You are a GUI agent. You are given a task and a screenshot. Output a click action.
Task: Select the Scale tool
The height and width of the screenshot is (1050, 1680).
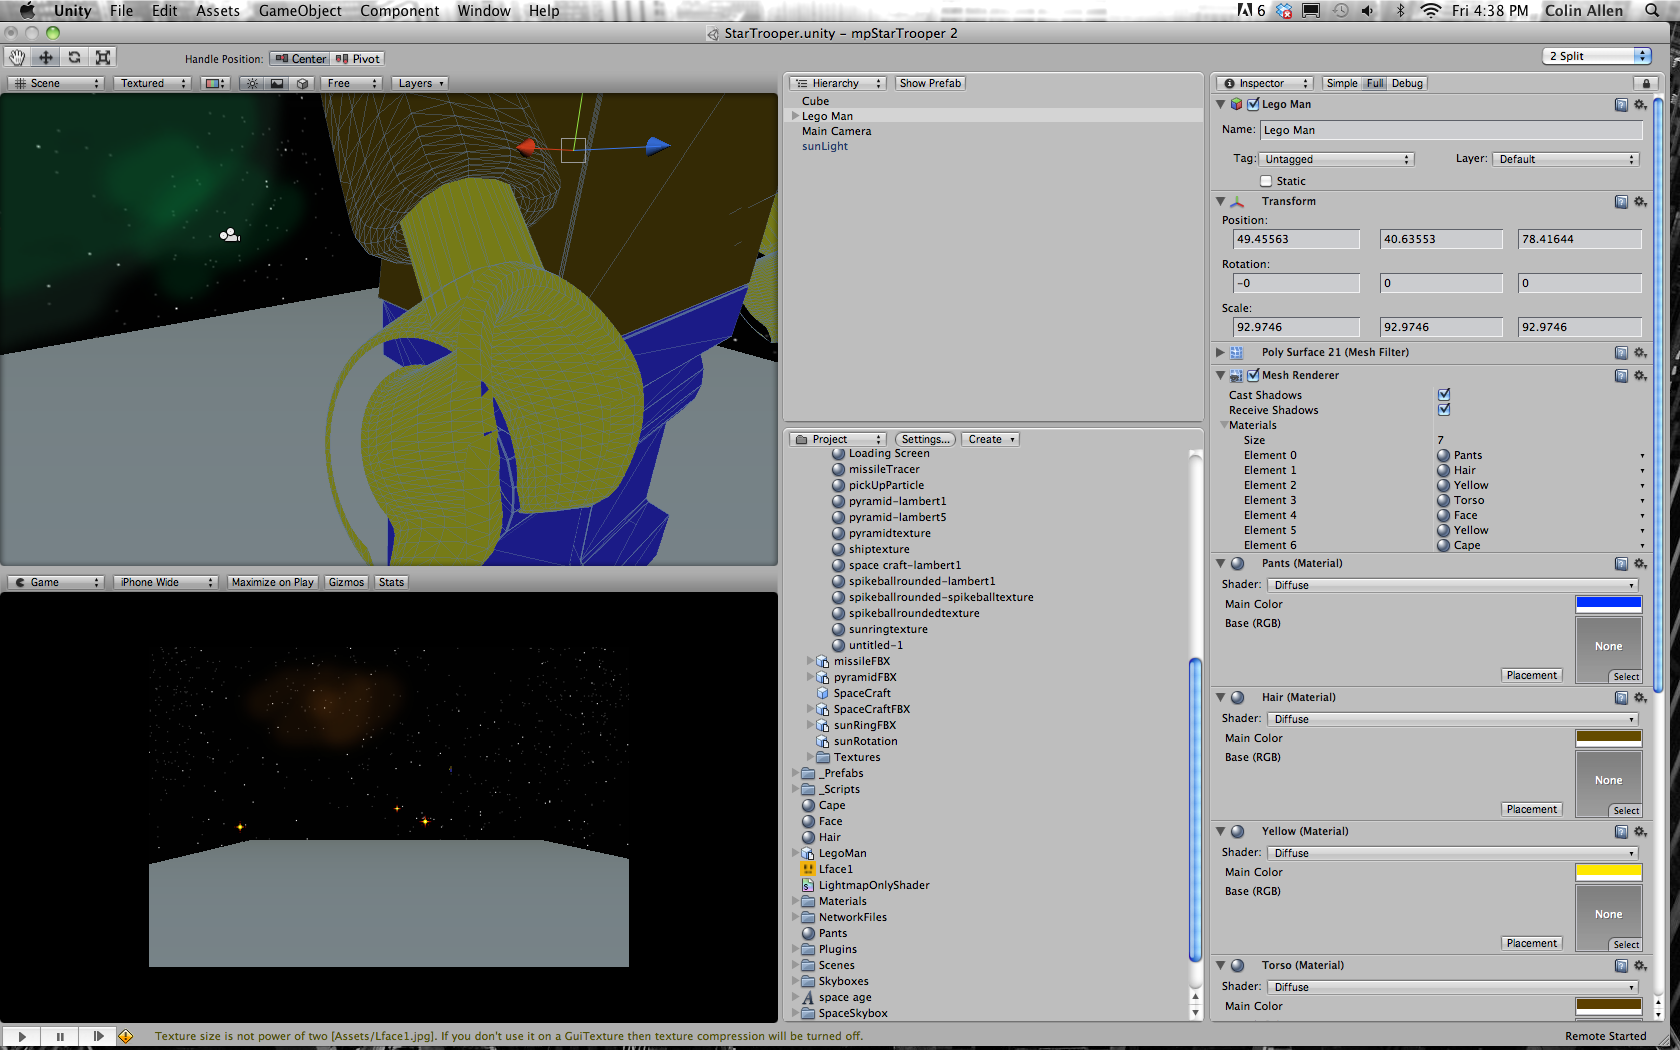(103, 57)
